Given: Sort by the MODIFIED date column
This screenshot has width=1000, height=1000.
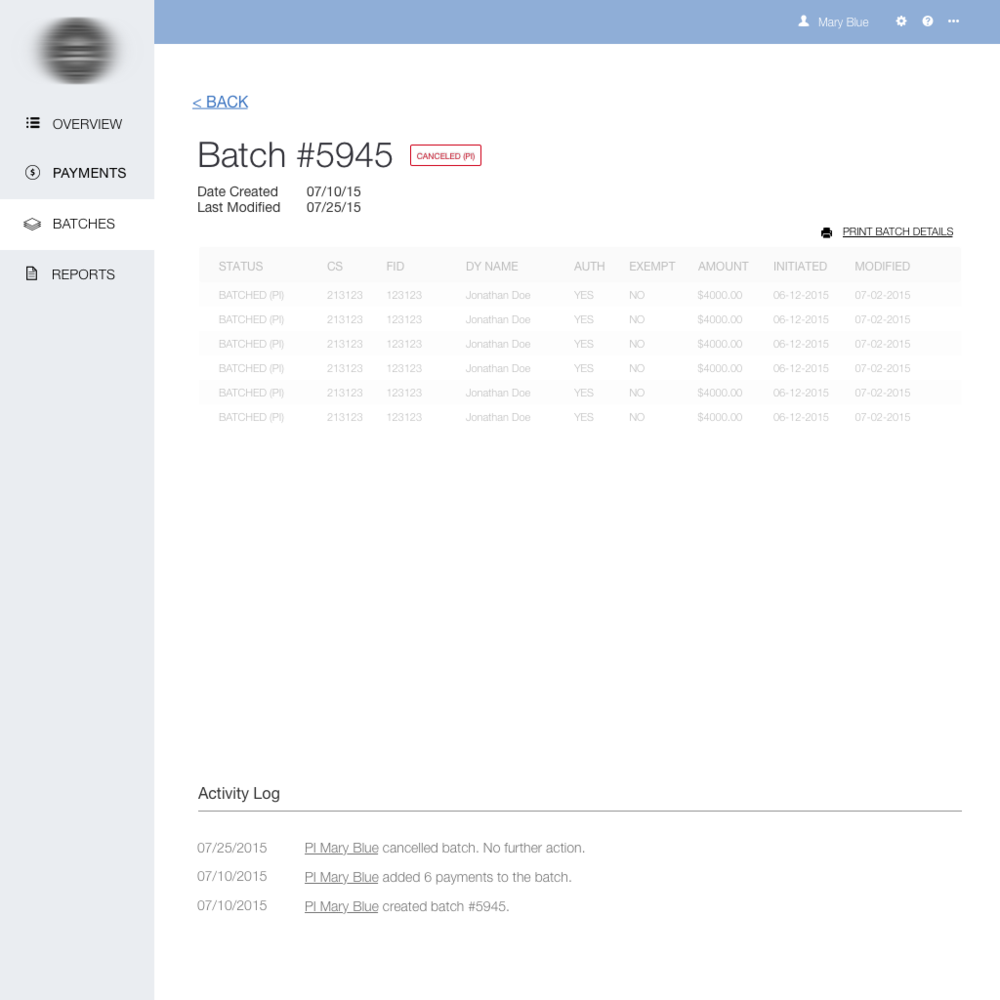Looking at the screenshot, I should [x=881, y=266].
